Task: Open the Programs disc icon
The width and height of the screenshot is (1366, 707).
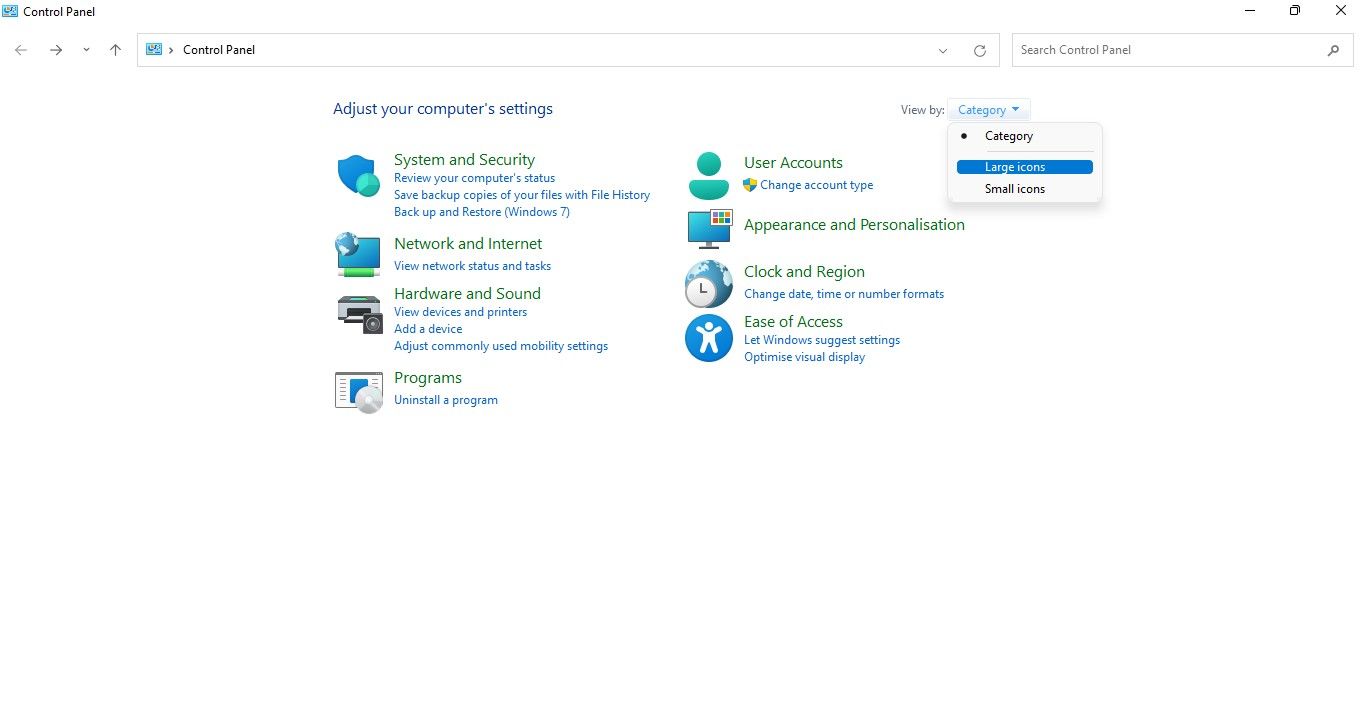Action: coord(359,392)
